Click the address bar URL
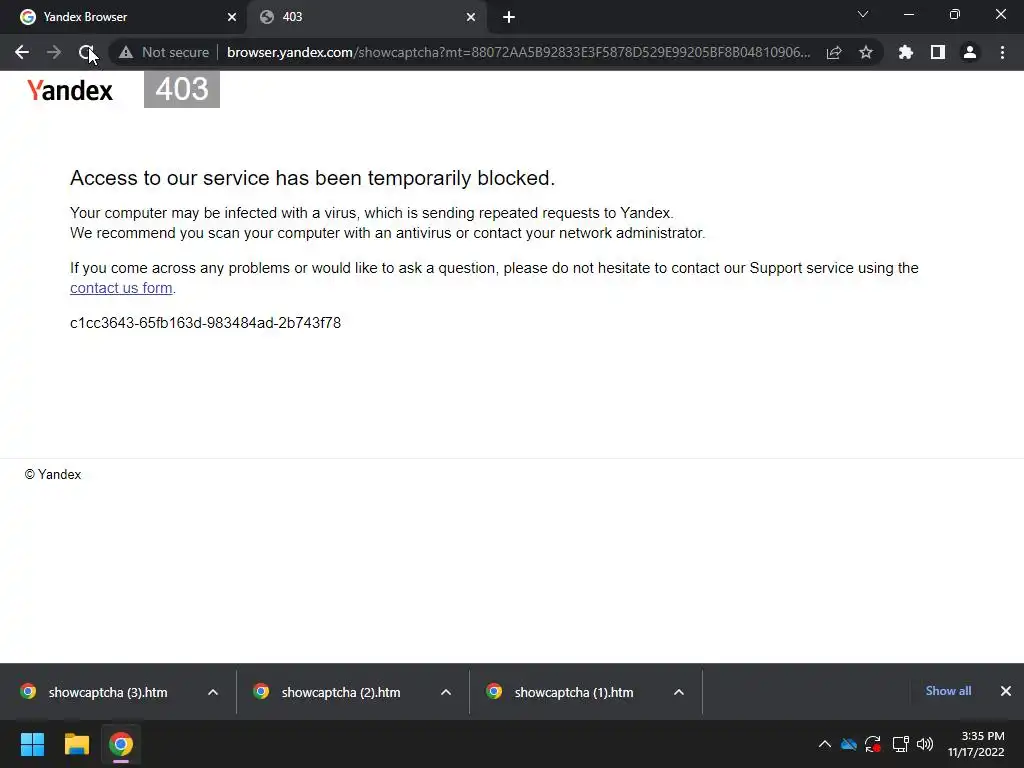The image size is (1024, 768). [x=519, y=52]
